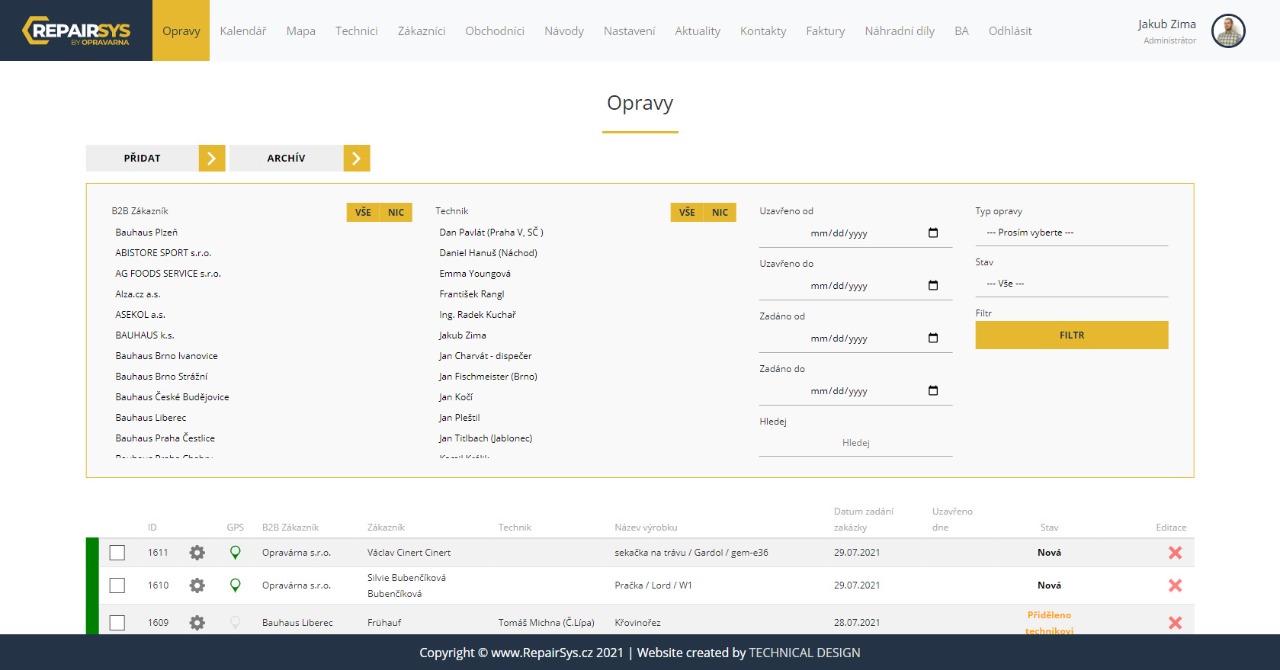Viewport: 1280px width, 670px height.
Task: Click the arrow next to Přidat
Action: point(212,158)
